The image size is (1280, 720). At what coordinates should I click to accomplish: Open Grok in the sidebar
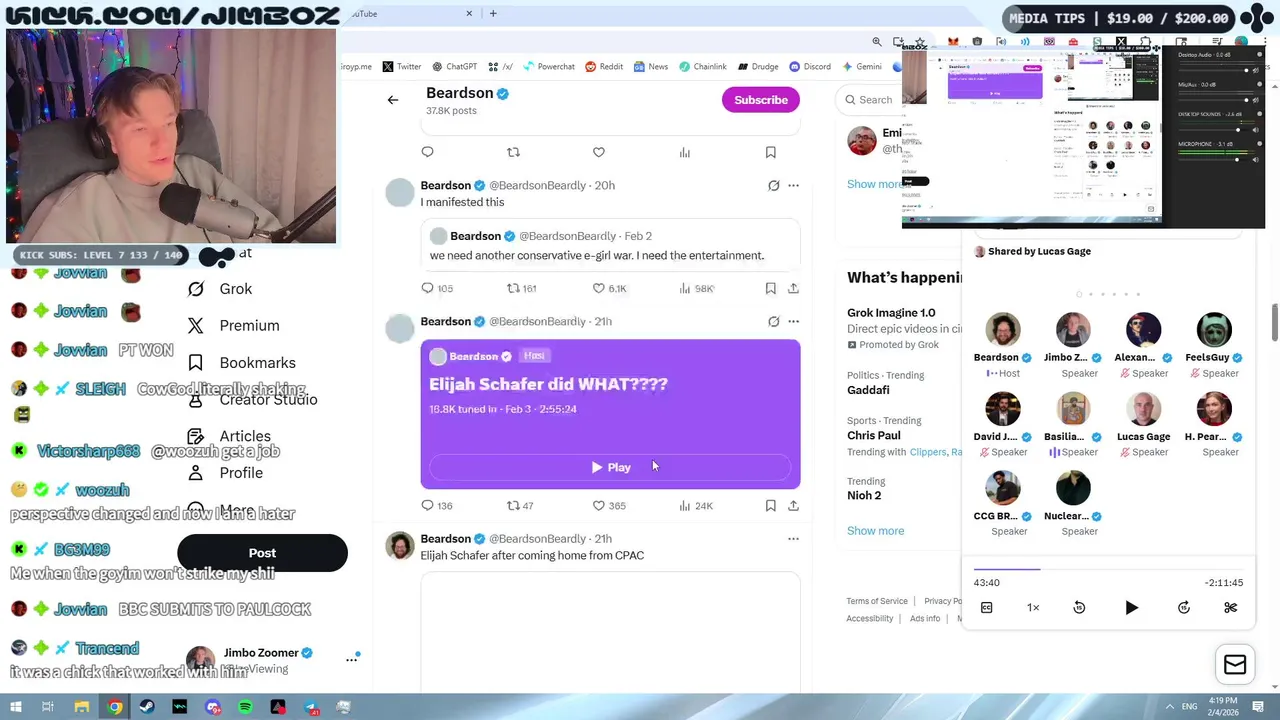222,289
